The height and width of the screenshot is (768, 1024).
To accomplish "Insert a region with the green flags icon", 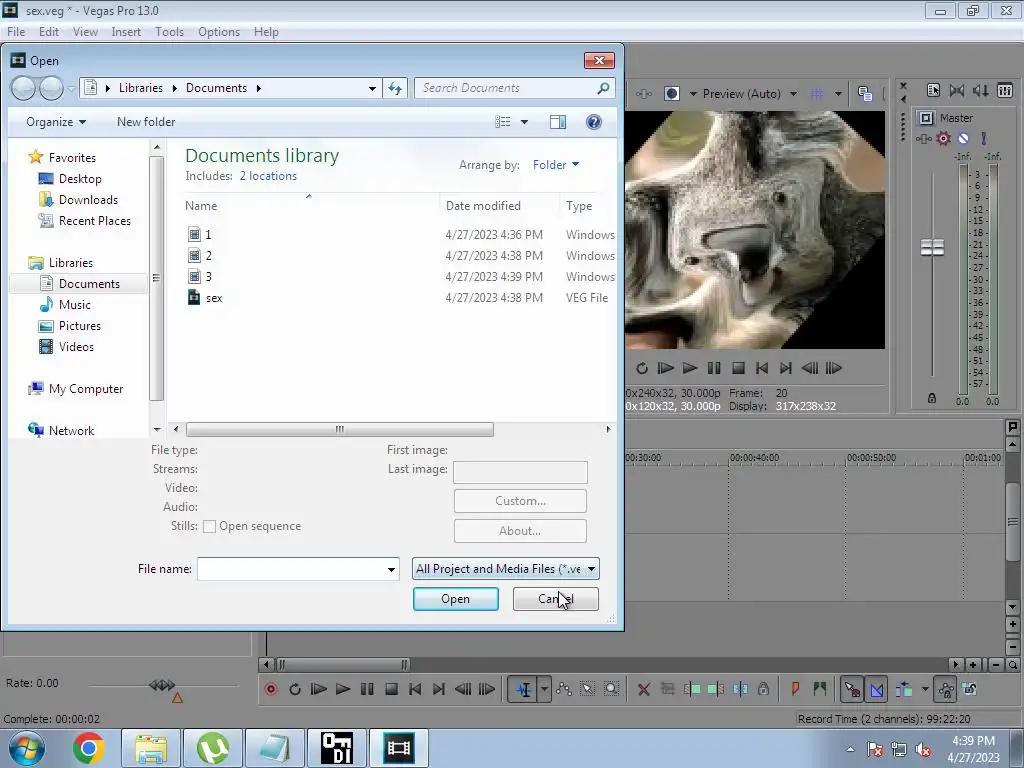I will click(820, 688).
